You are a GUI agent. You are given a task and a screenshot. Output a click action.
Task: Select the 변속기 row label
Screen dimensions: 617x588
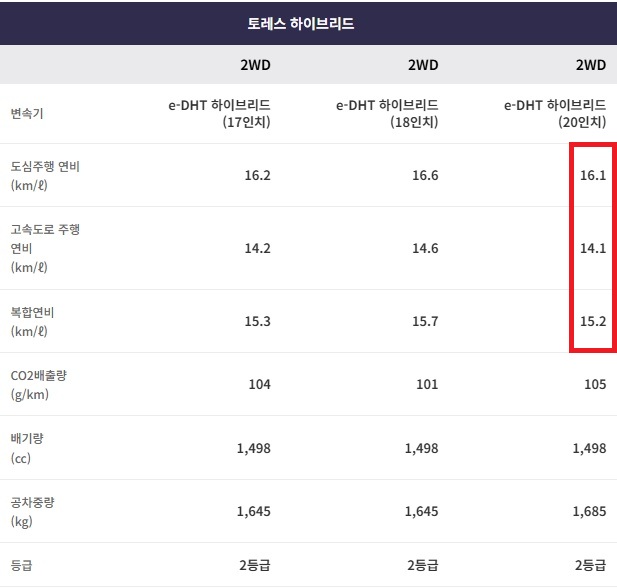pos(26,113)
